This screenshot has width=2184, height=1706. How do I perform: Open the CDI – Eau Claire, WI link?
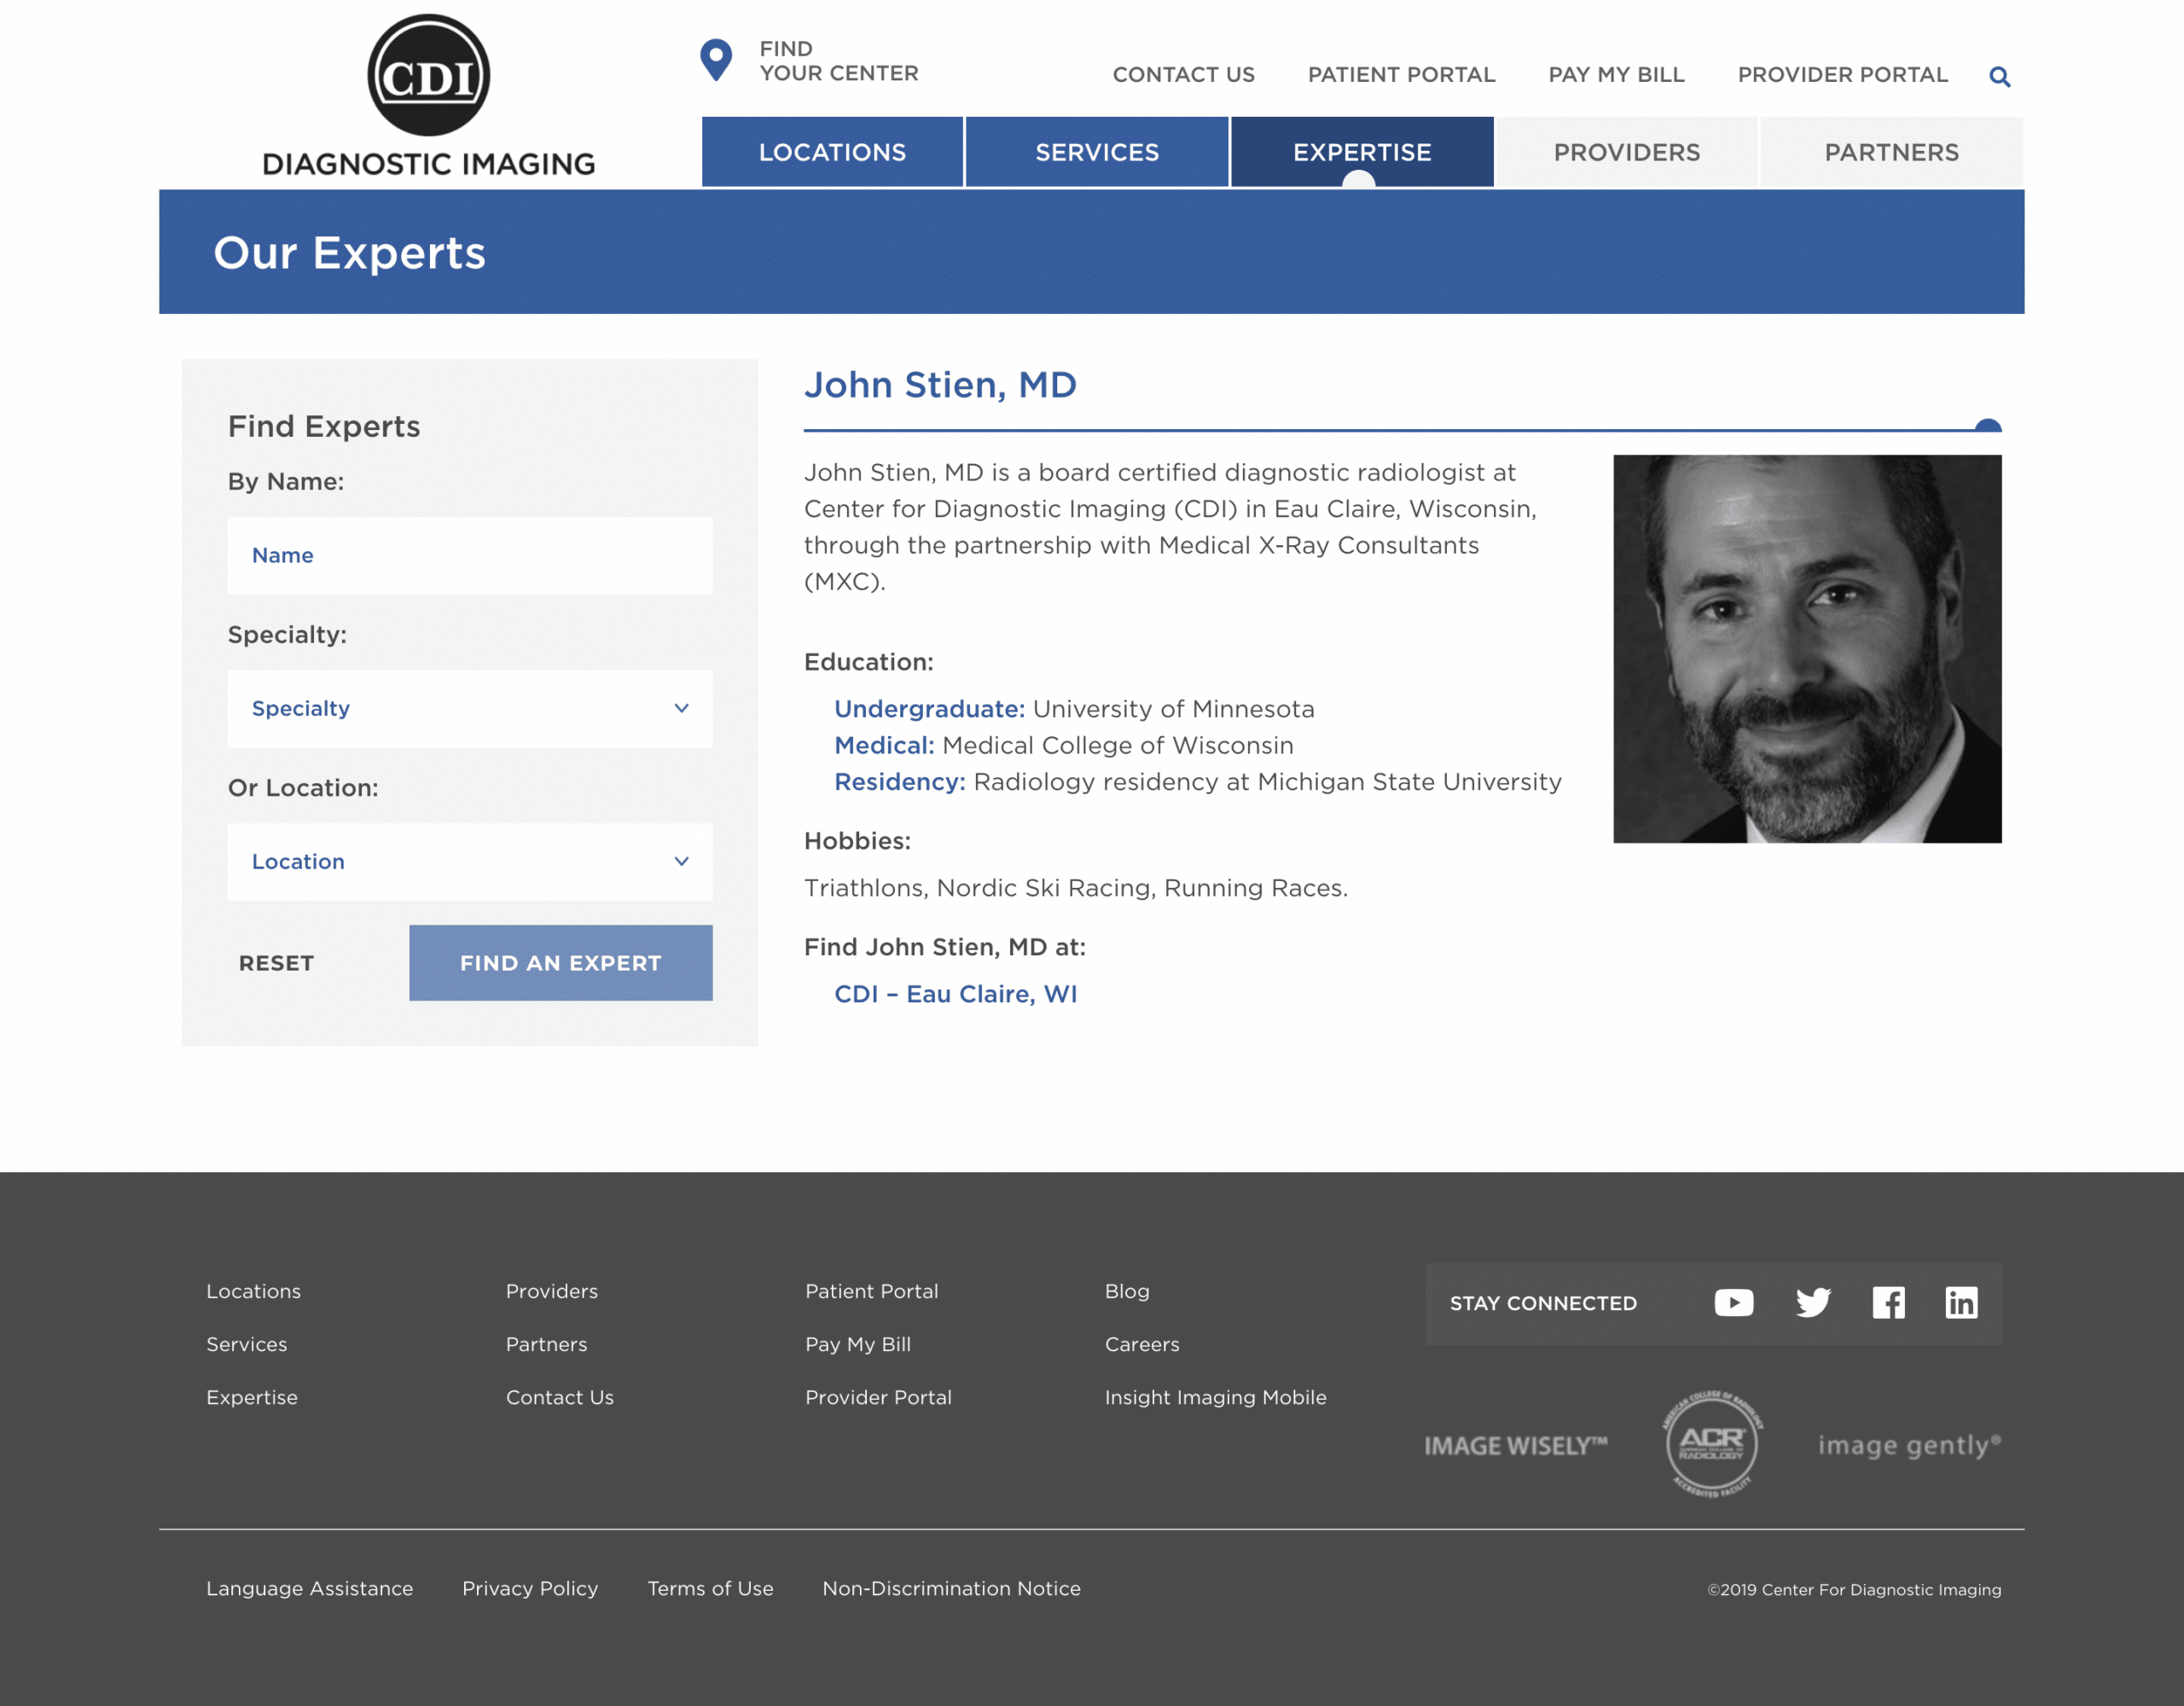click(955, 993)
